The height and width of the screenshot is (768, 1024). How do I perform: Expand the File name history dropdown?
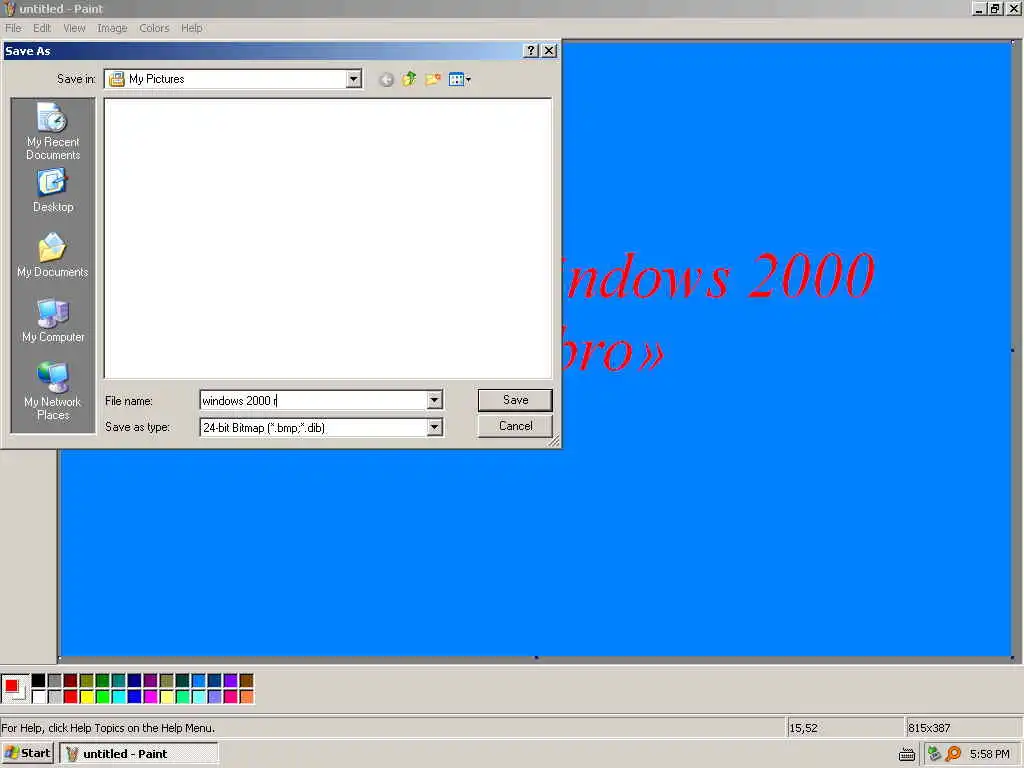click(x=434, y=400)
